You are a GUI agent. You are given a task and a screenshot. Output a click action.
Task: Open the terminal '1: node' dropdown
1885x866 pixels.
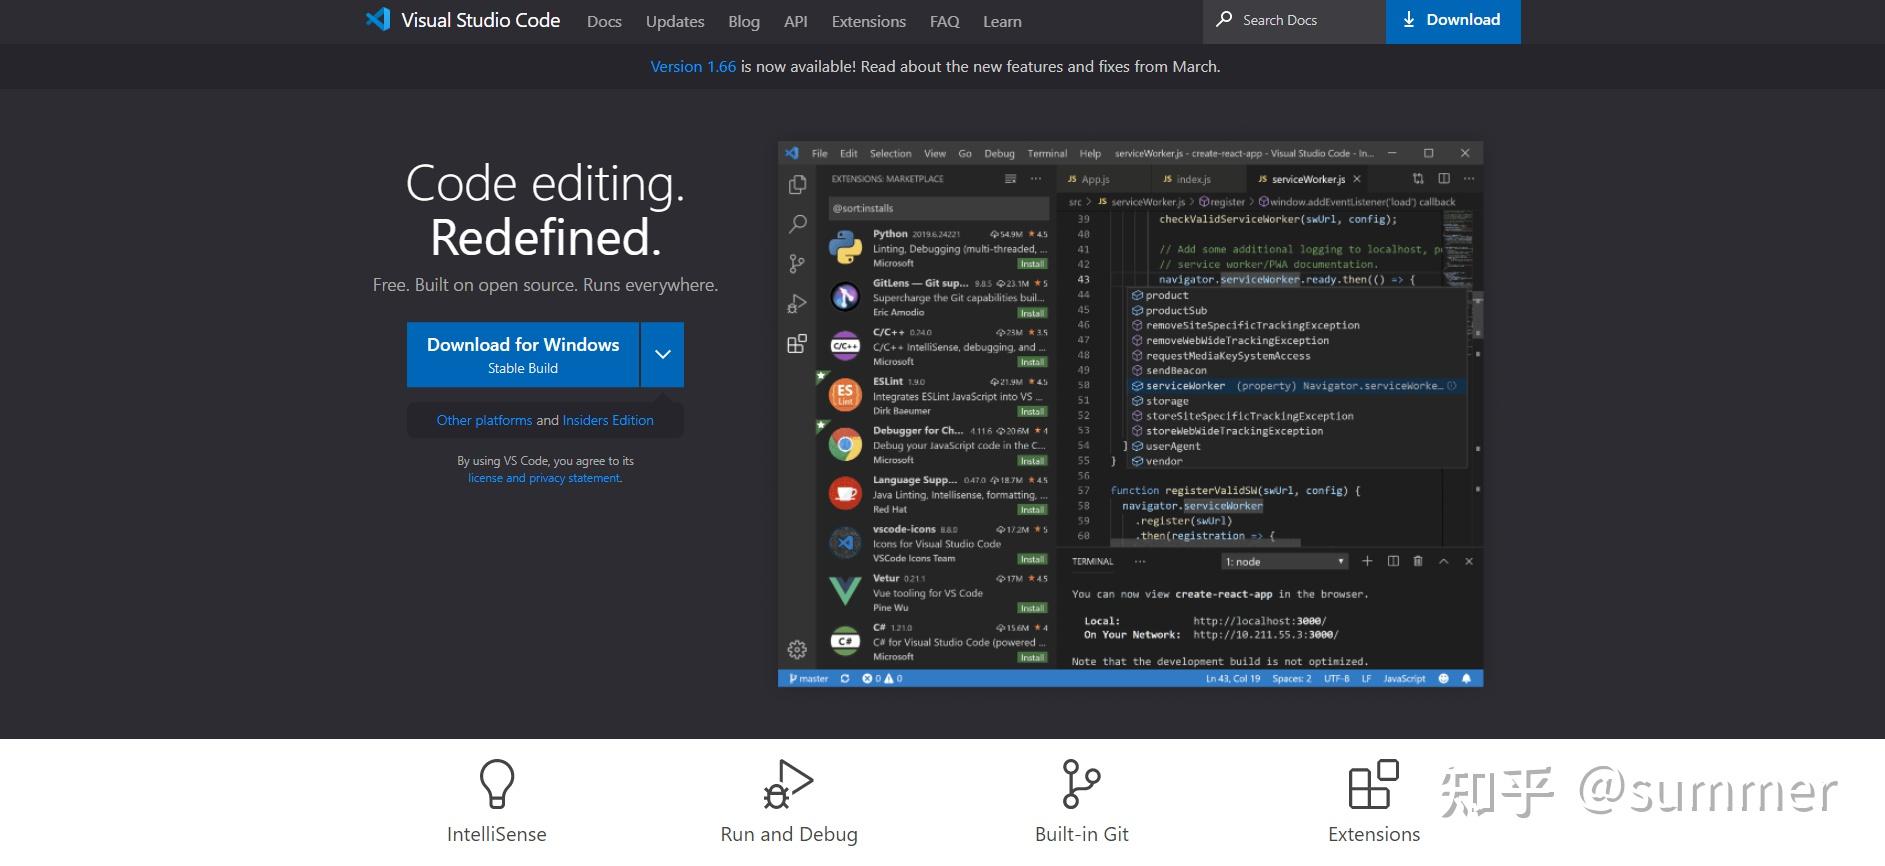[x=1286, y=562]
